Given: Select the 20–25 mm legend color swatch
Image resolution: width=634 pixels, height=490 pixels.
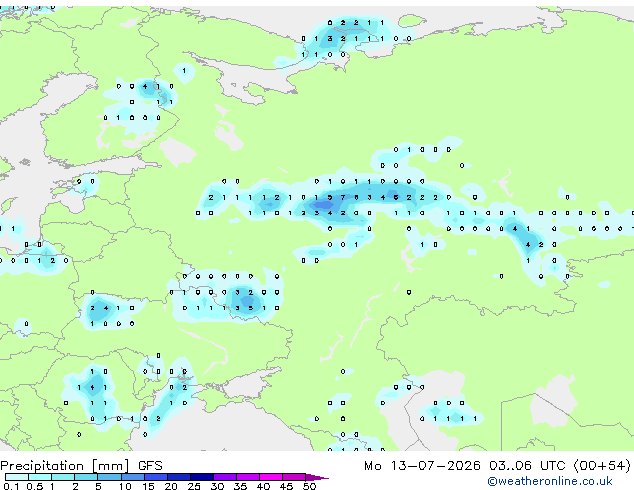Looking at the screenshot, I should pos(179,477).
